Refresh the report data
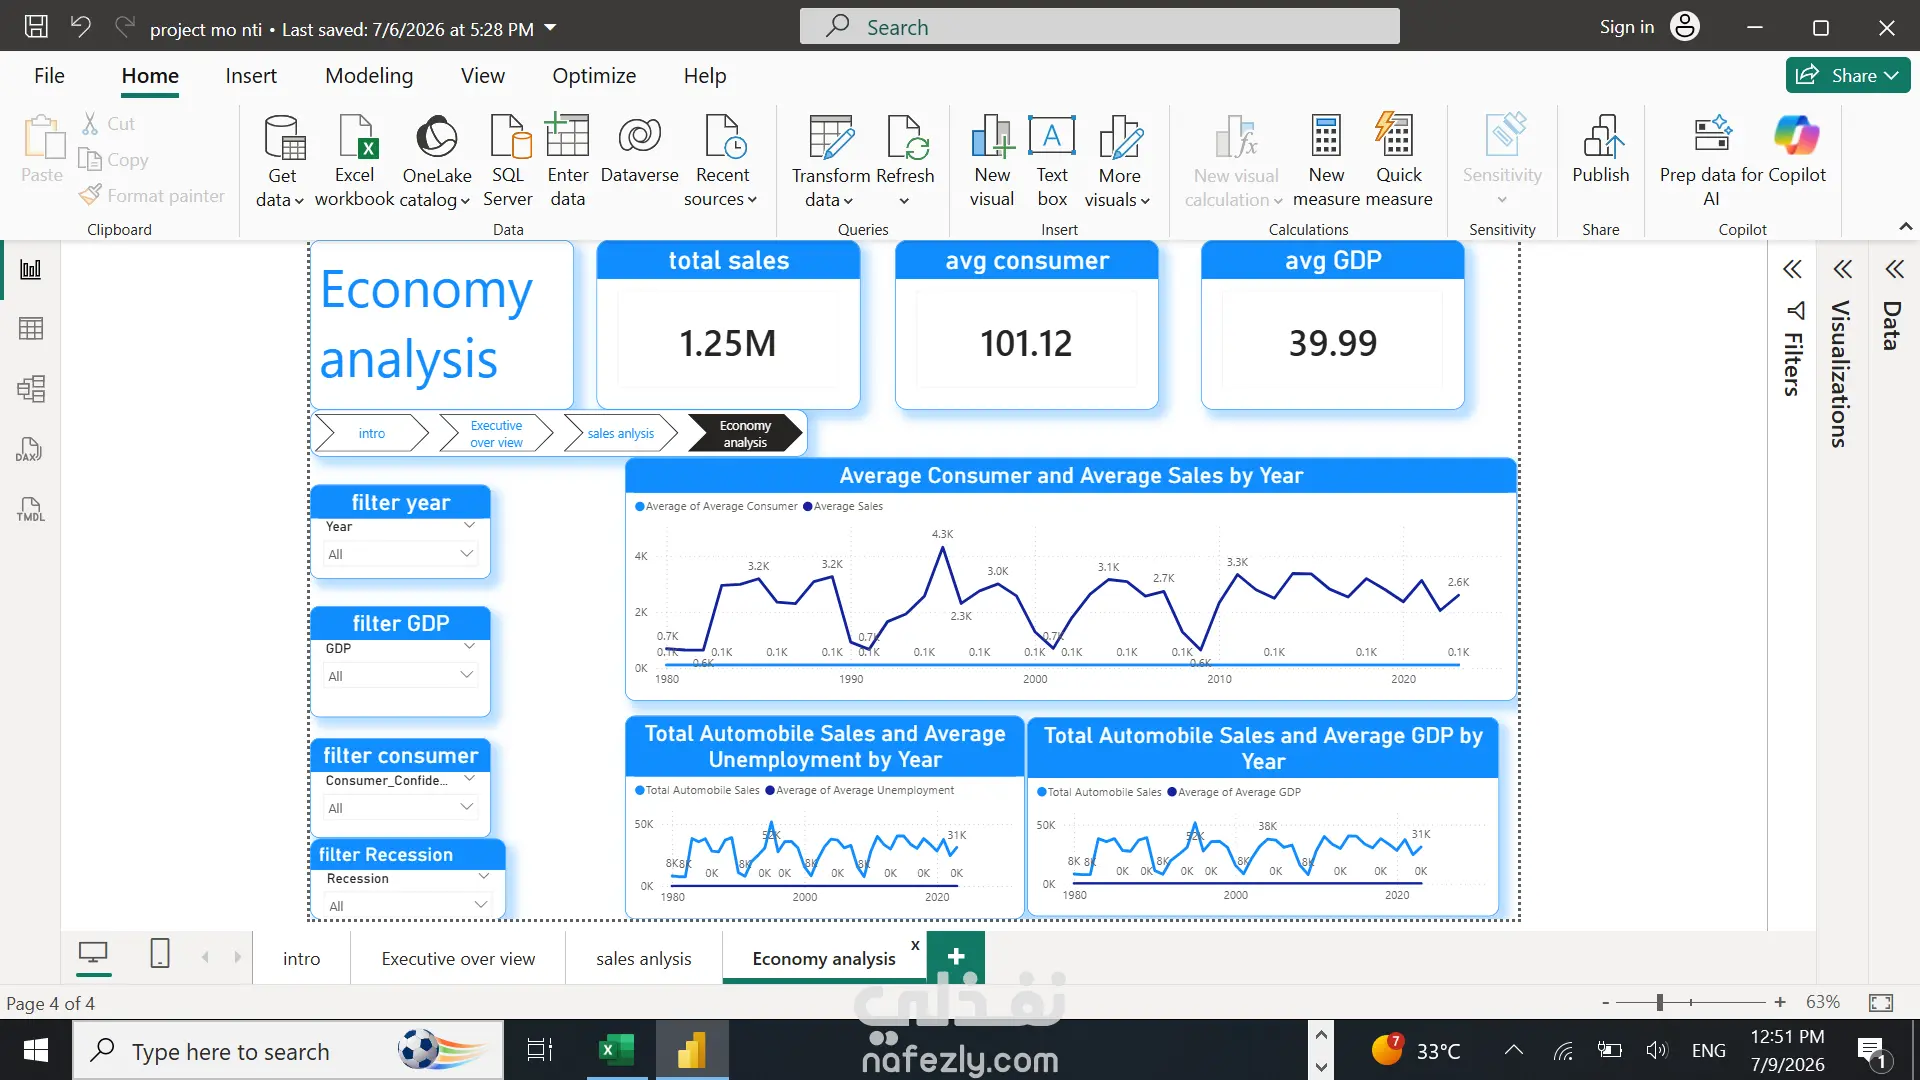Image resolution: width=1920 pixels, height=1080 pixels. [905, 160]
